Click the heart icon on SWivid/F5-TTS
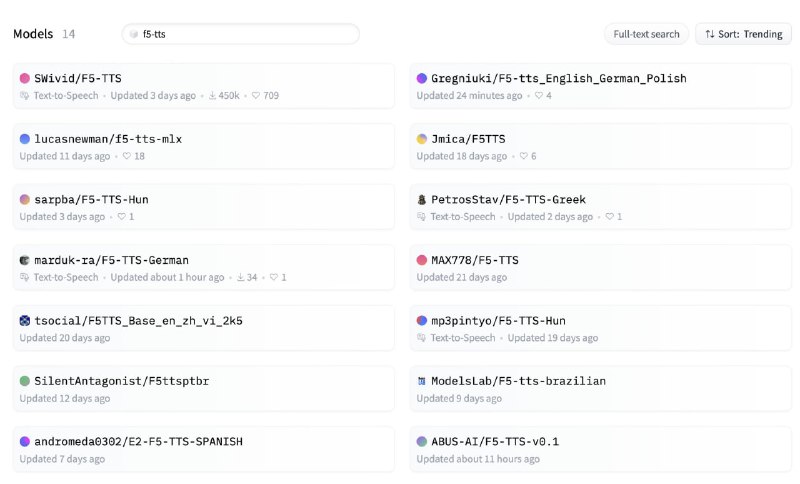This screenshot has width=800, height=484. coord(256,95)
